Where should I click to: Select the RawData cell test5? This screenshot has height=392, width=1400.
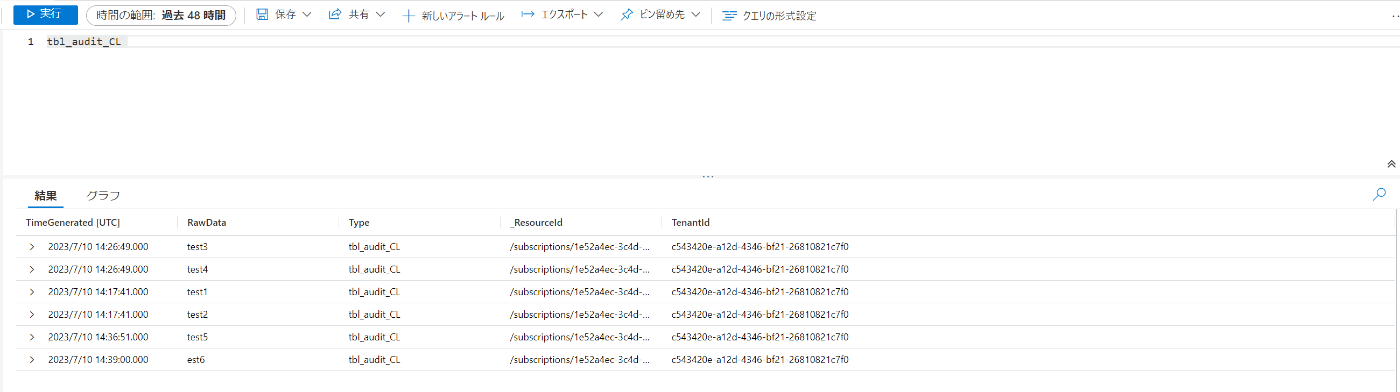tap(197, 337)
